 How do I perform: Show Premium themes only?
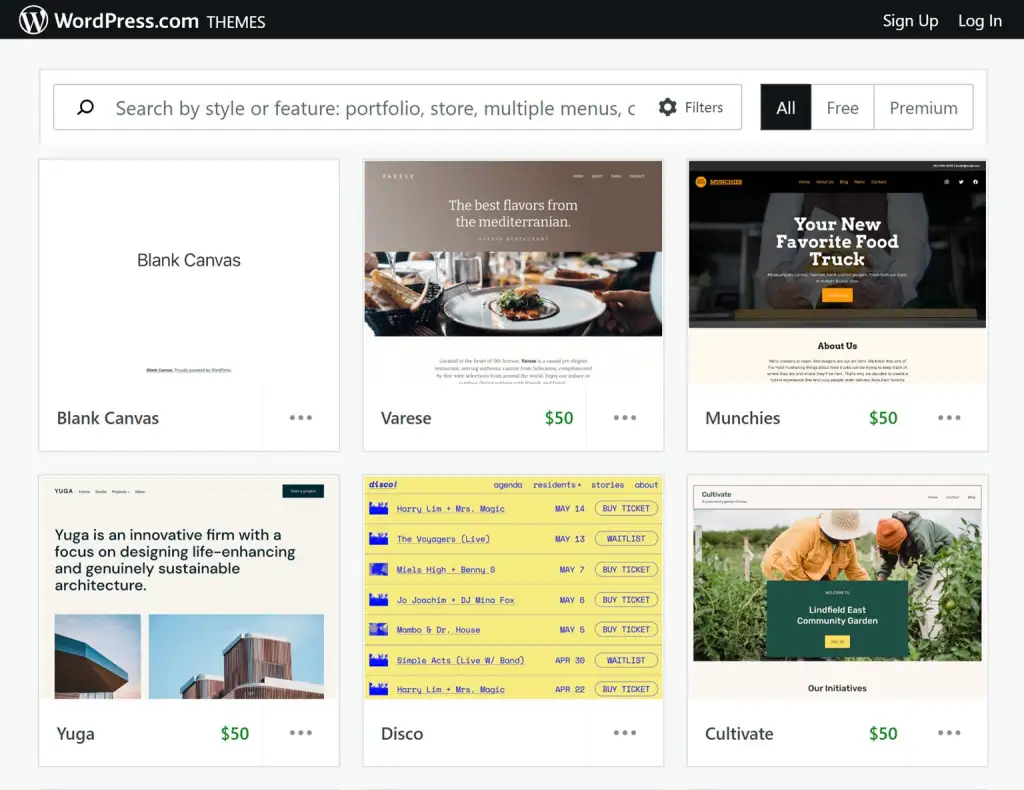[923, 108]
